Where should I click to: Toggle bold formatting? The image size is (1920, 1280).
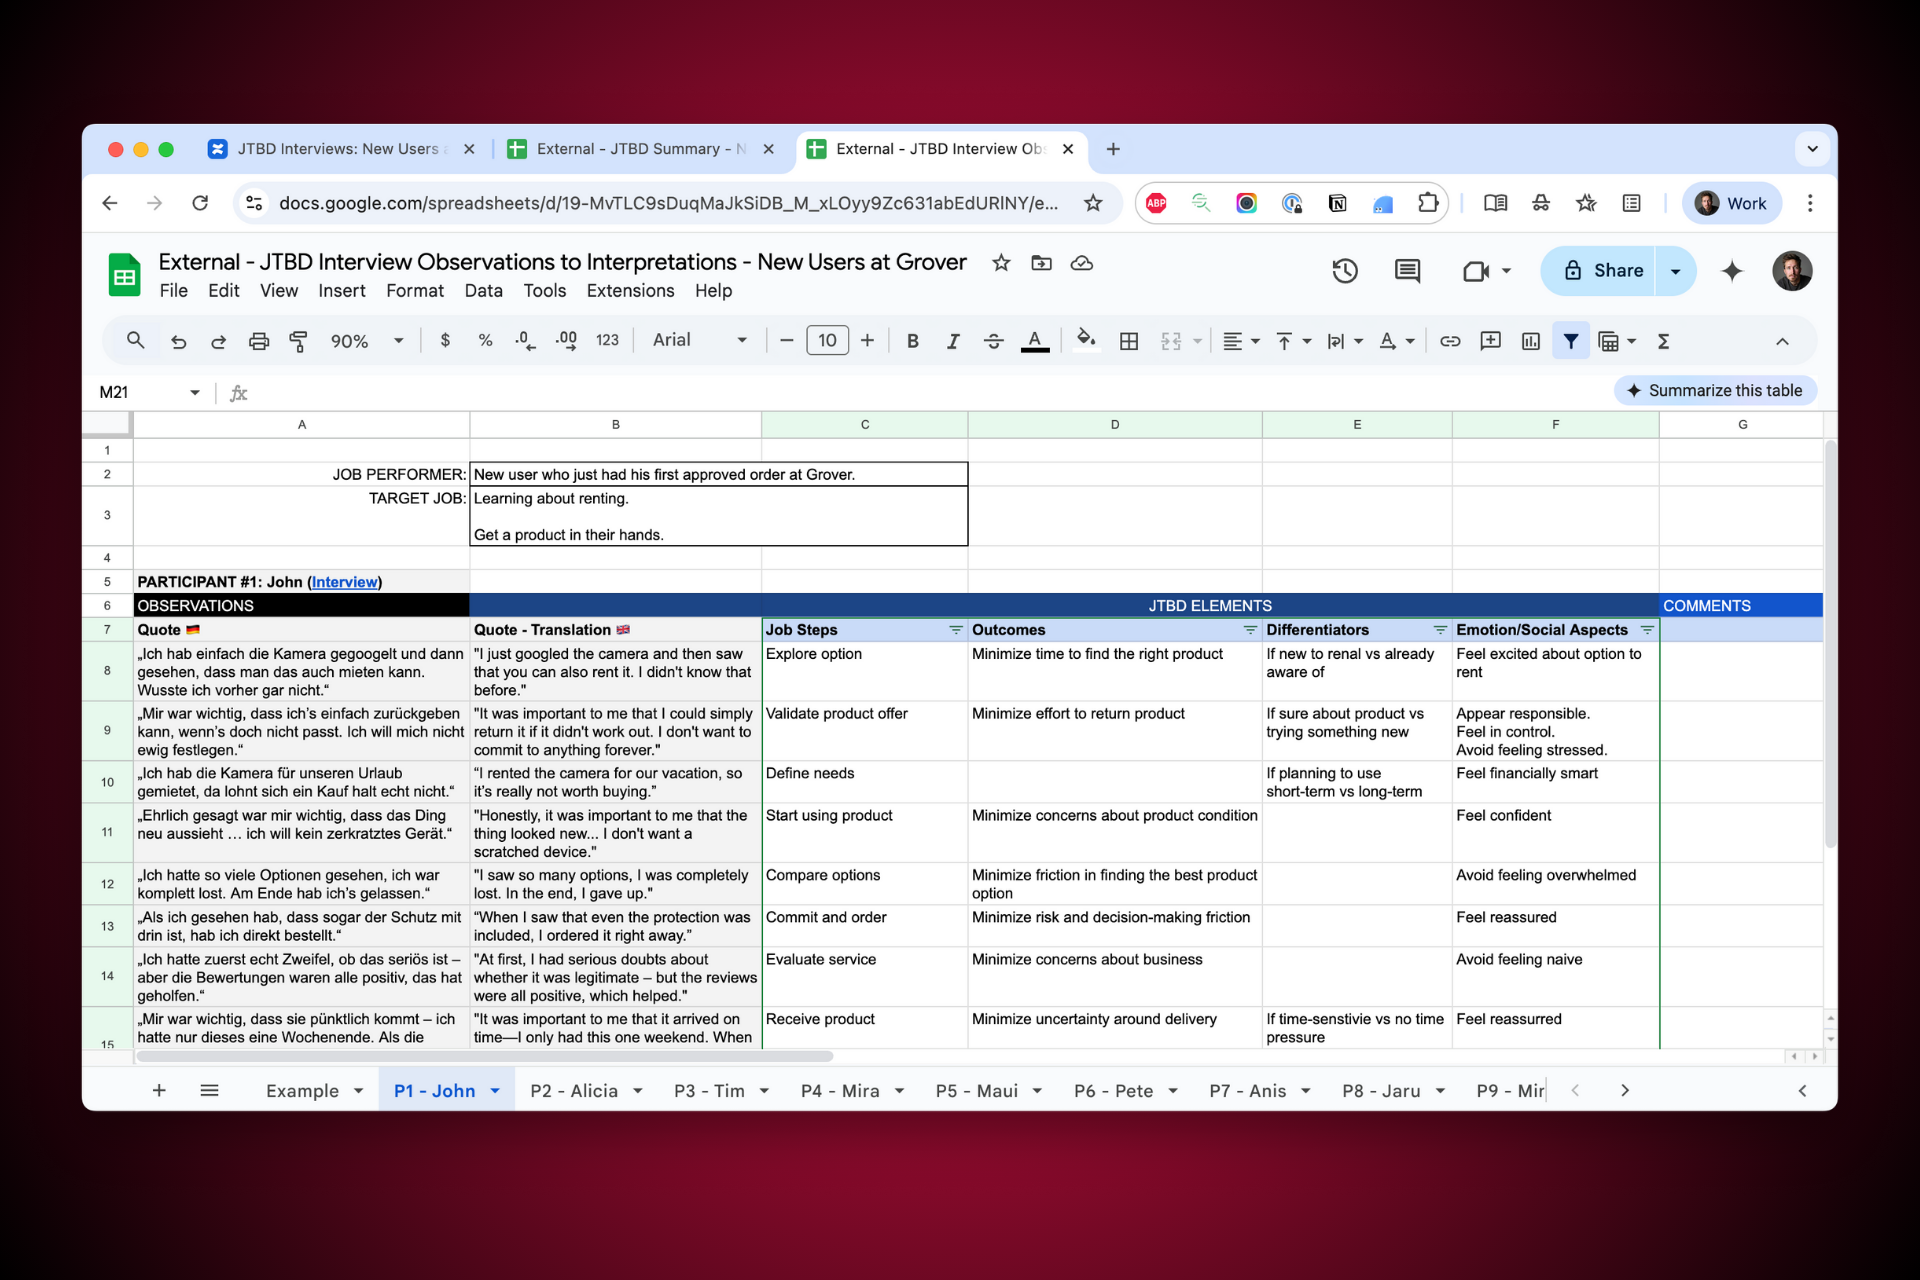coord(912,341)
